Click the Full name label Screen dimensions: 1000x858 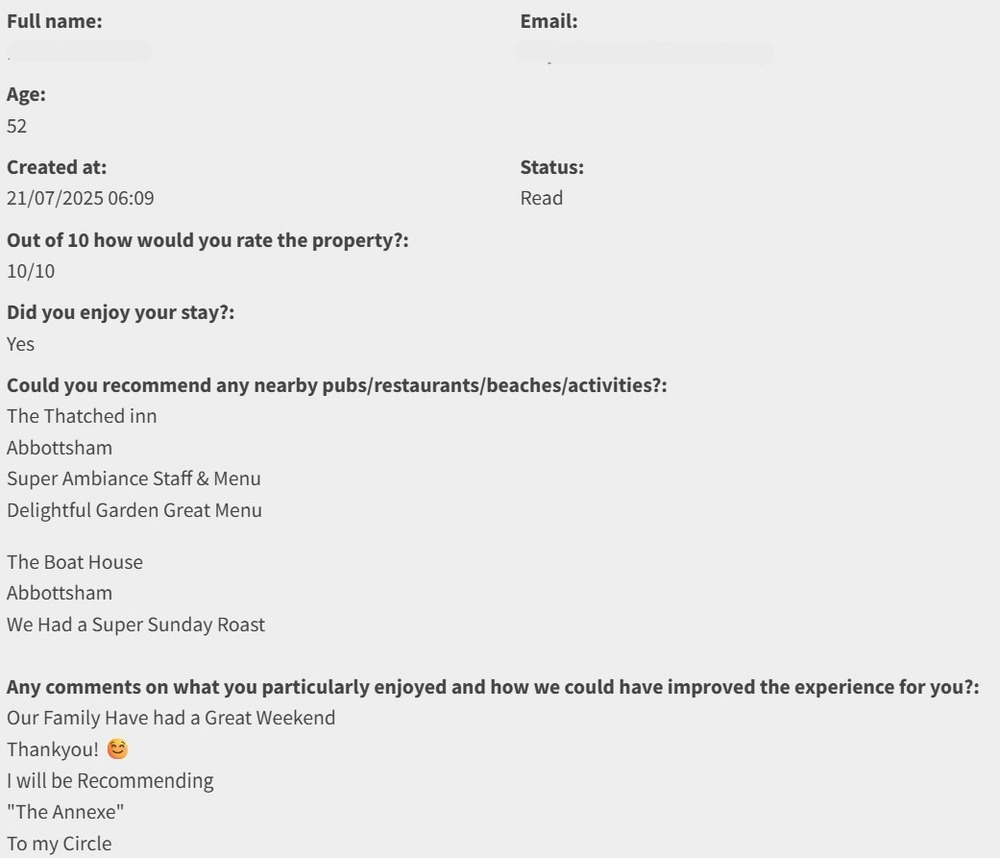[54, 21]
